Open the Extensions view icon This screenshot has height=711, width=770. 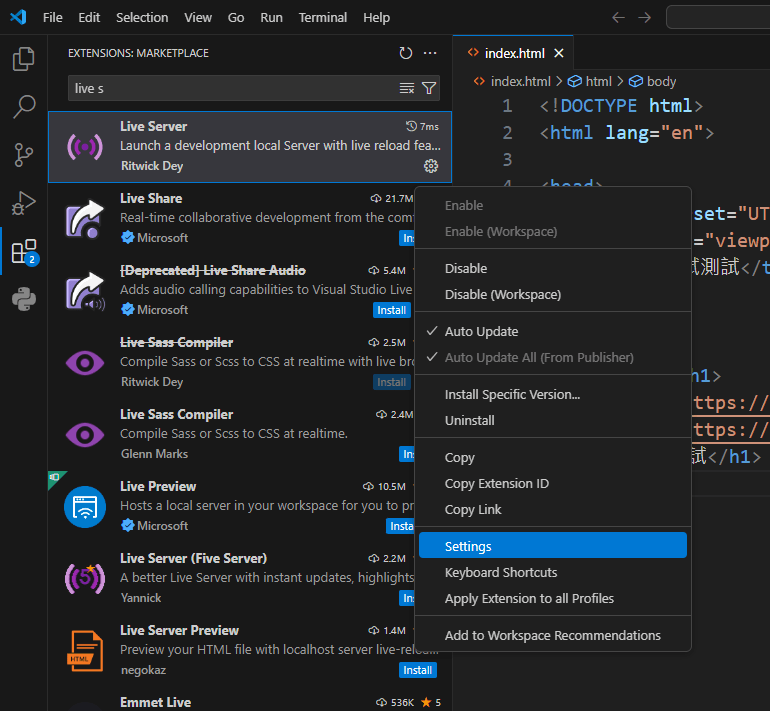point(24,251)
